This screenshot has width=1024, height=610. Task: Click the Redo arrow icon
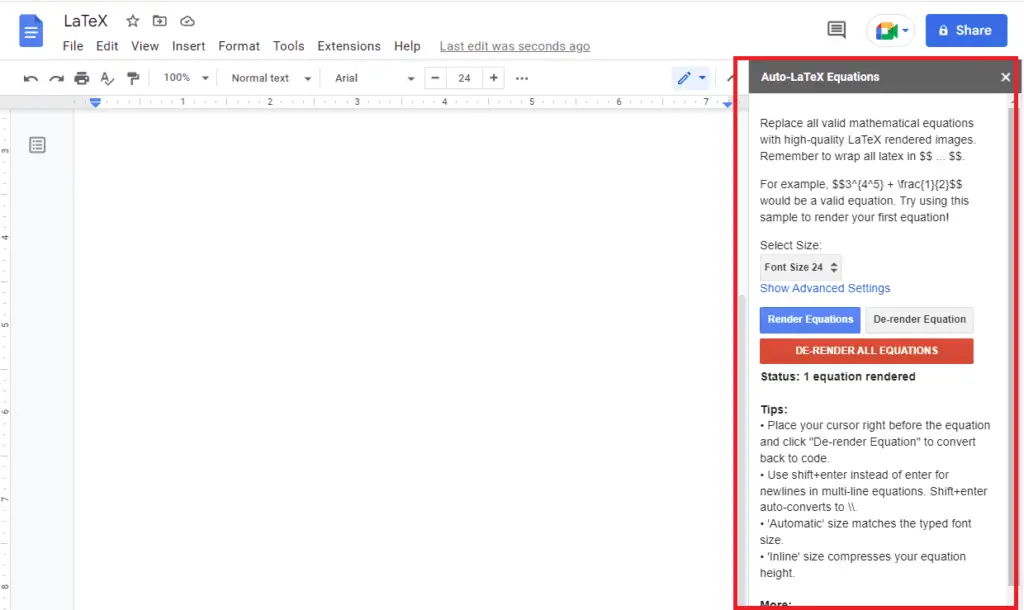[x=57, y=77]
